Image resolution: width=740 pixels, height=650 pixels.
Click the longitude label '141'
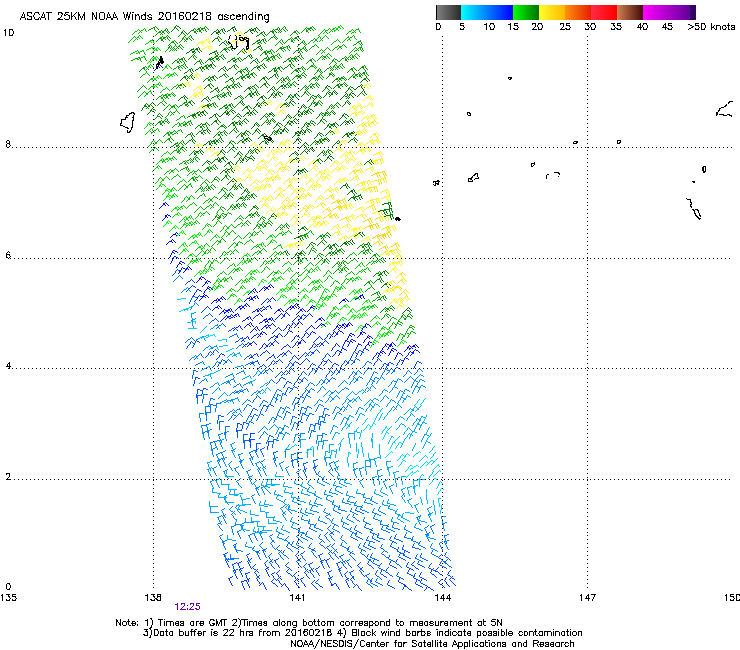297,598
